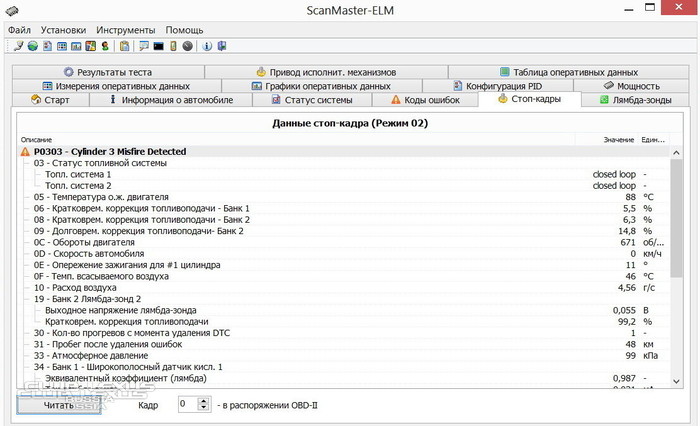
Task: Click the clipboard icon in the toolbar
Action: coord(125,46)
